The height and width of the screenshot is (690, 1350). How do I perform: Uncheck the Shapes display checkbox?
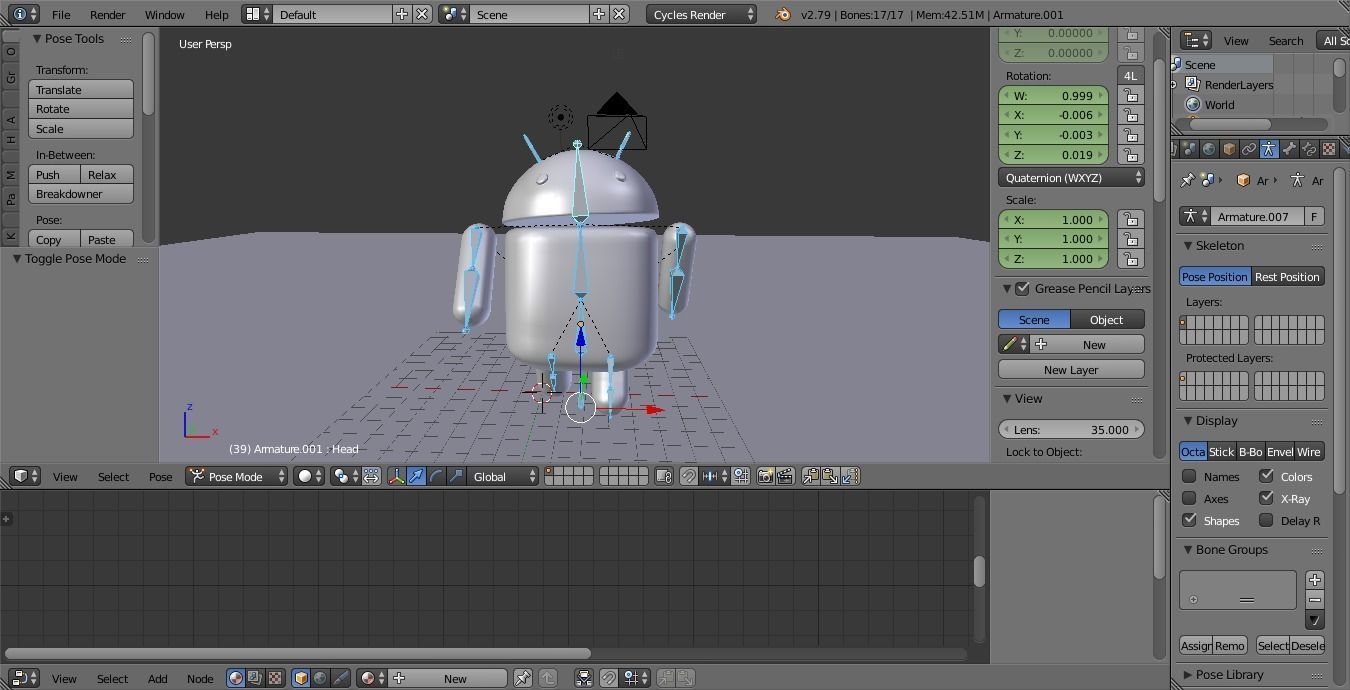(1189, 520)
